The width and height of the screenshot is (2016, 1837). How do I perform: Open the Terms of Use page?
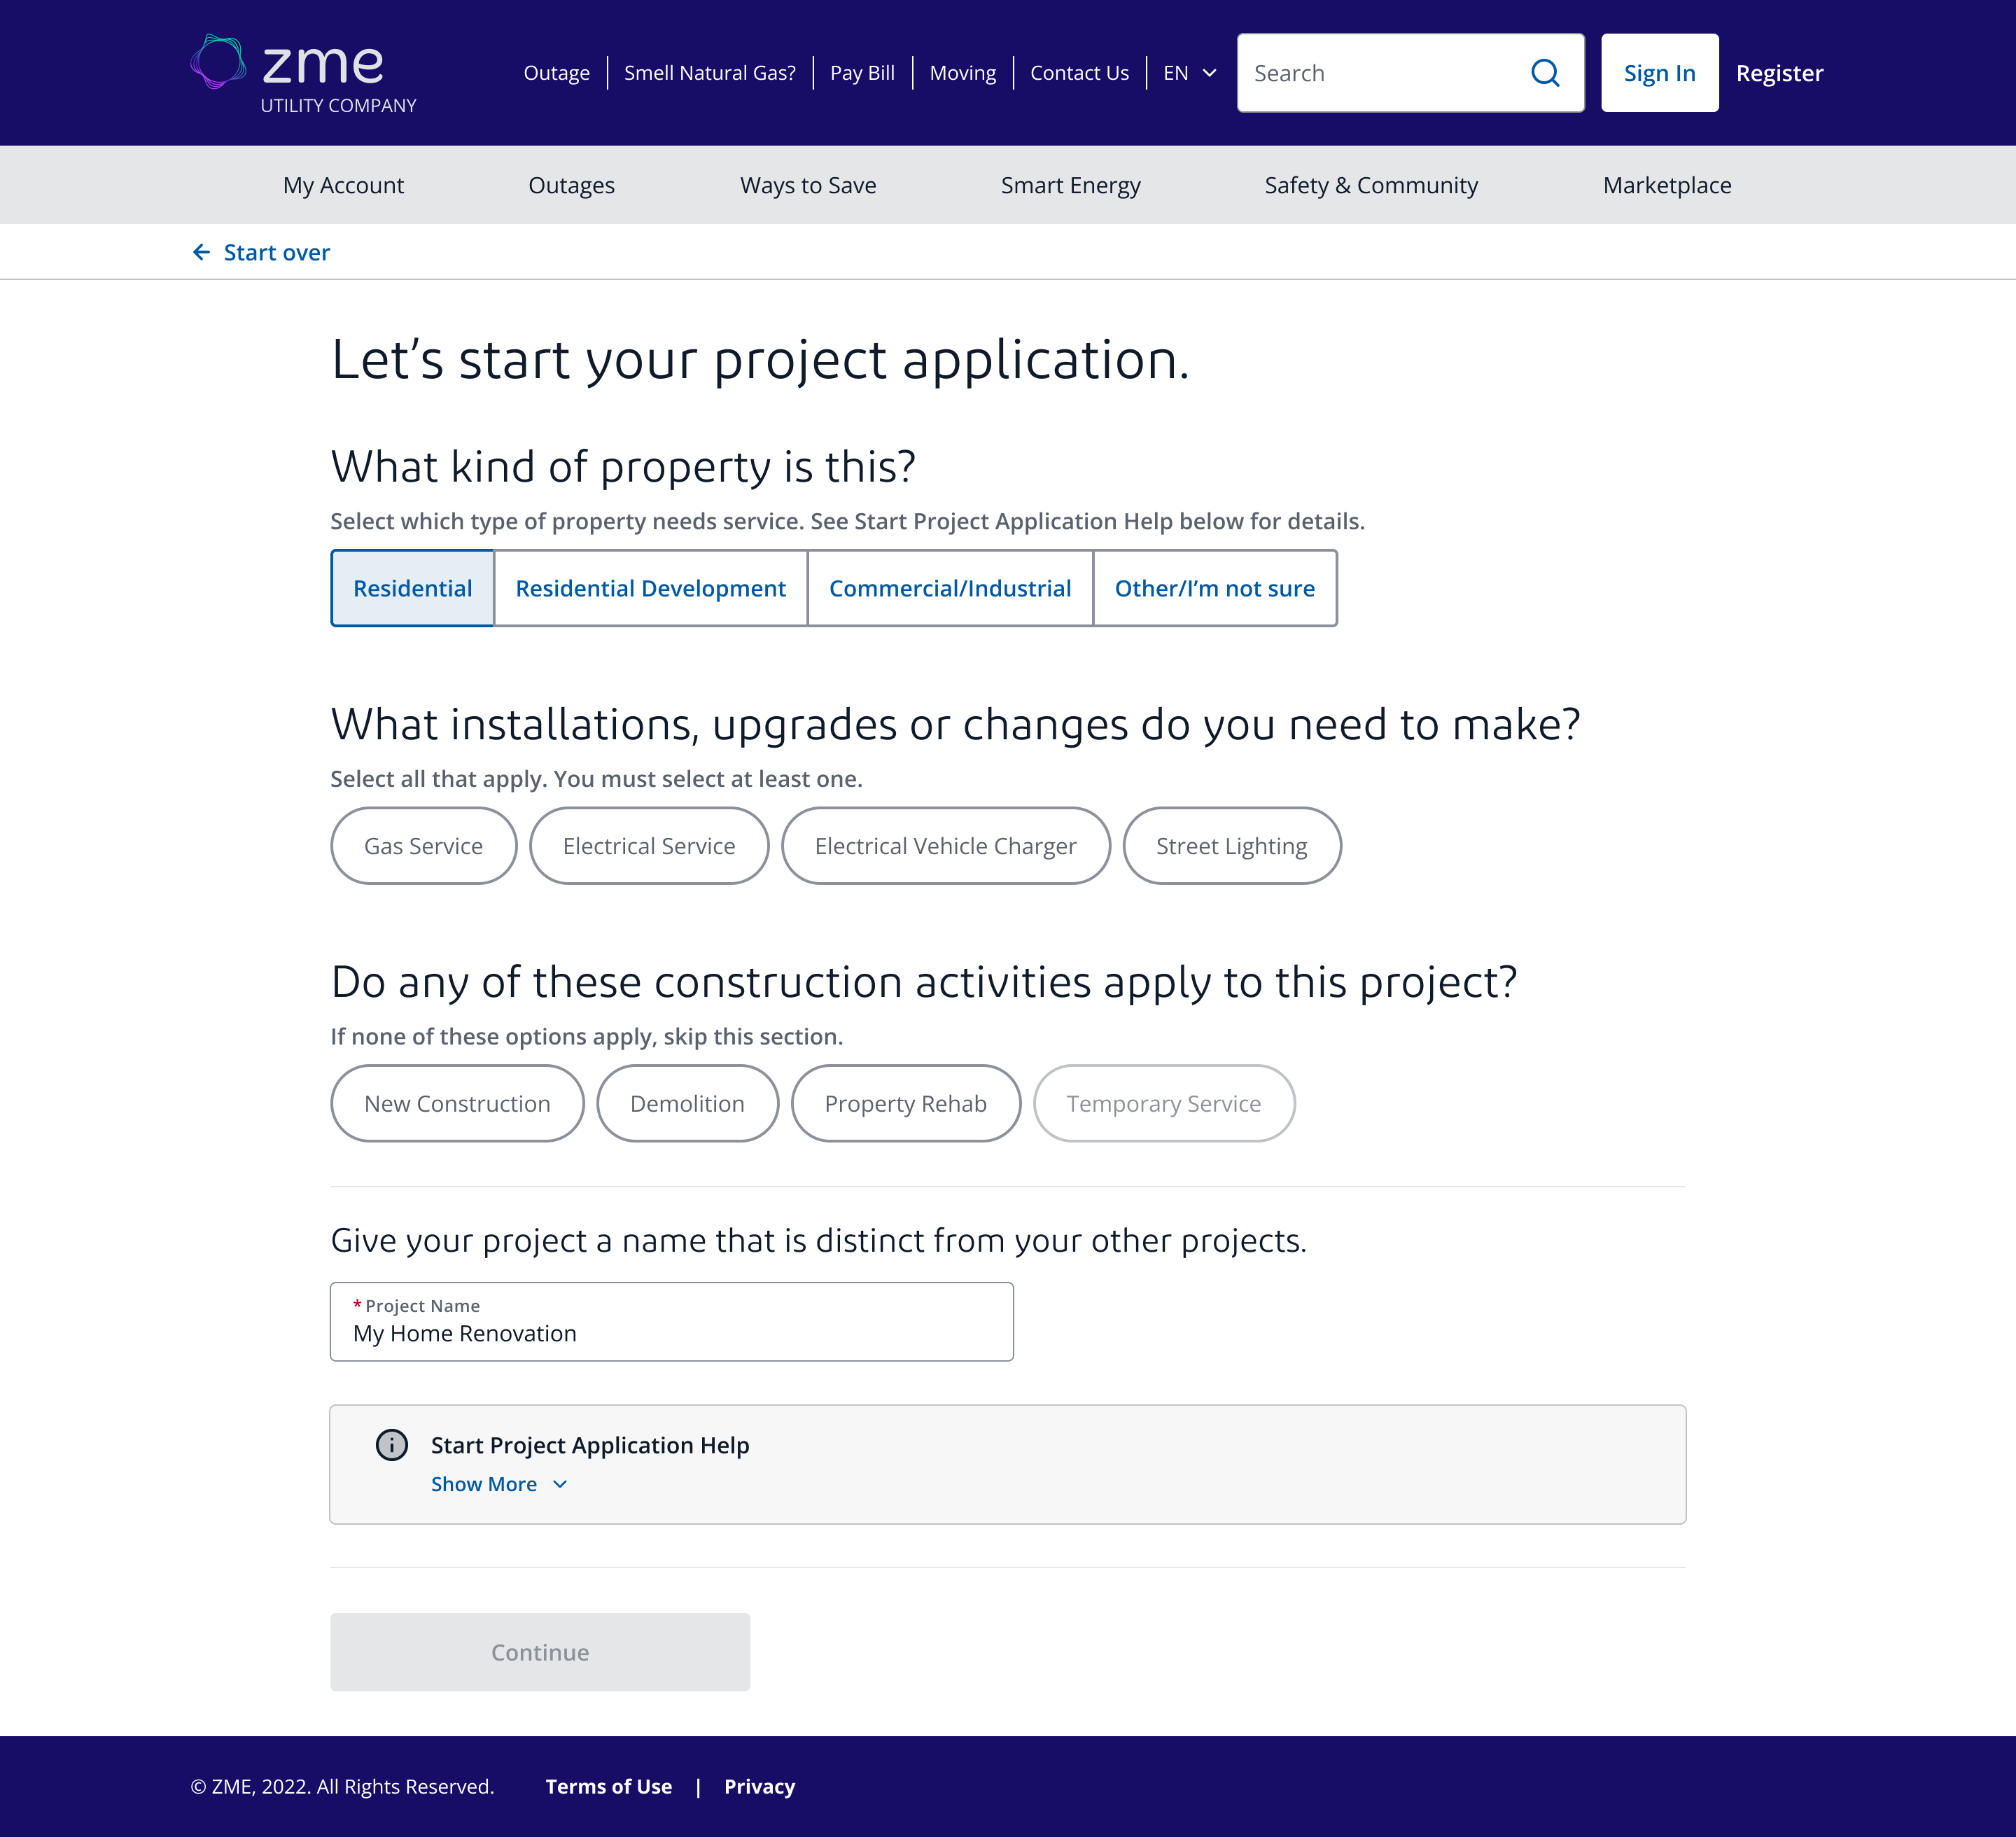click(609, 1786)
